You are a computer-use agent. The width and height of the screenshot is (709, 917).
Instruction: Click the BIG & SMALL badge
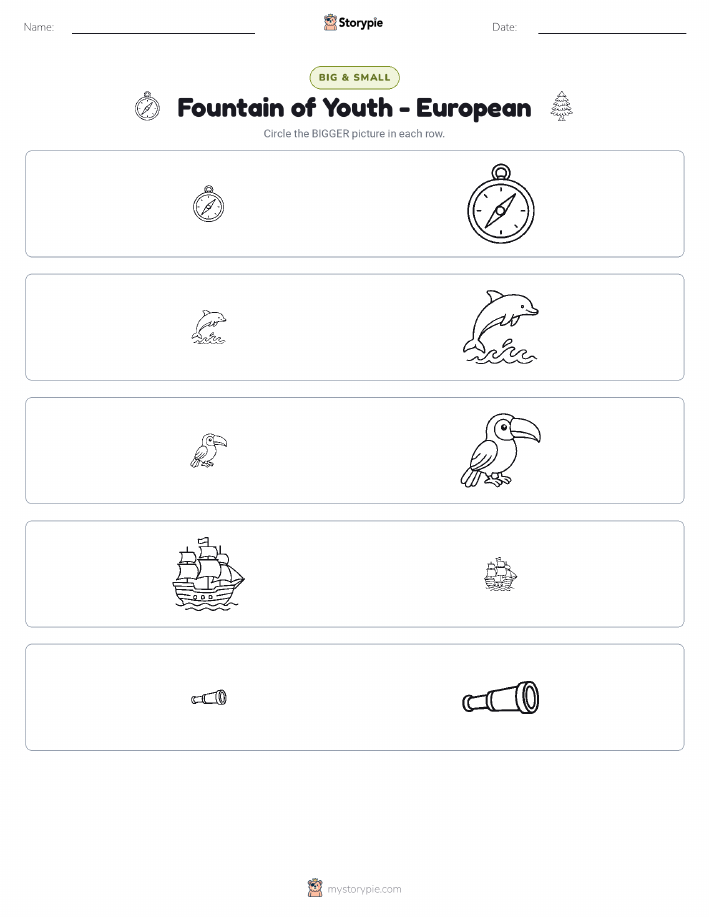[x=354, y=77]
